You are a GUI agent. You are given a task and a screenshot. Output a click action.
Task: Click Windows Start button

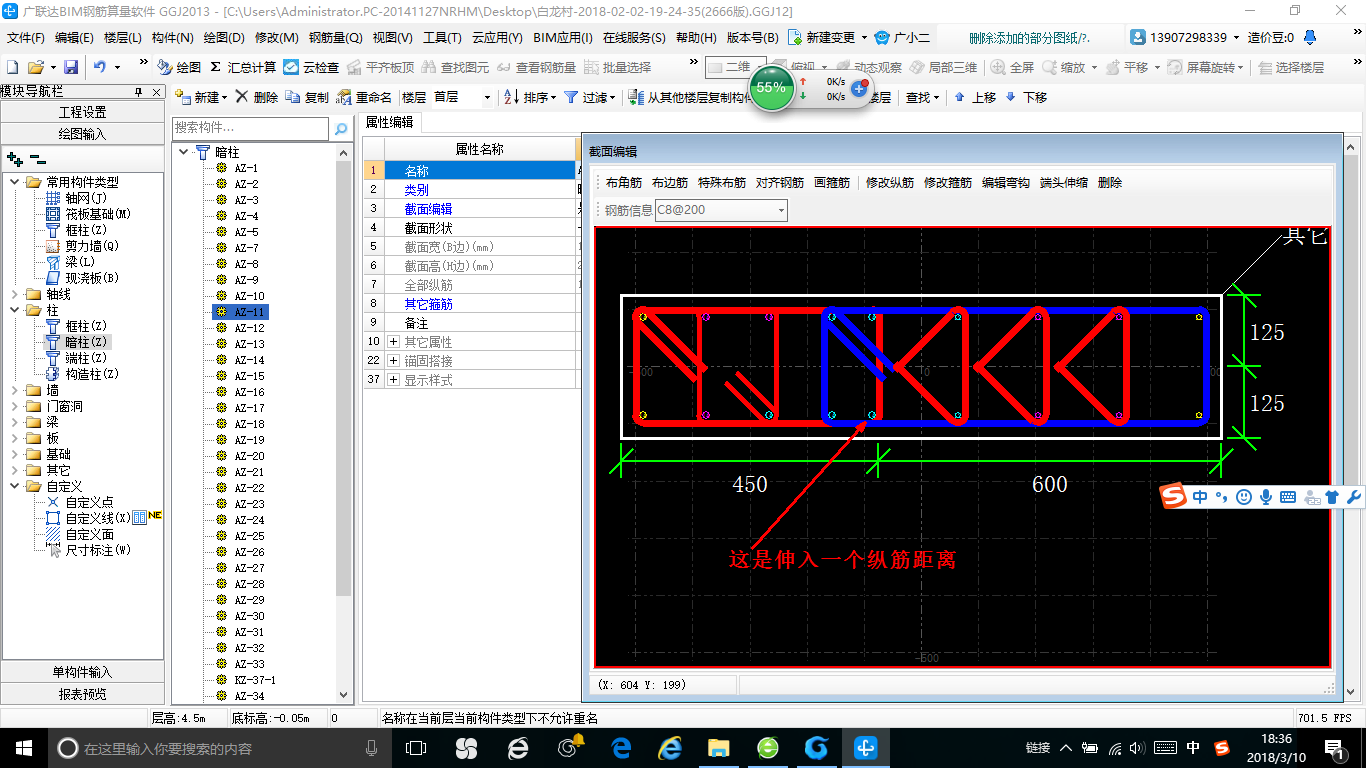(23, 747)
